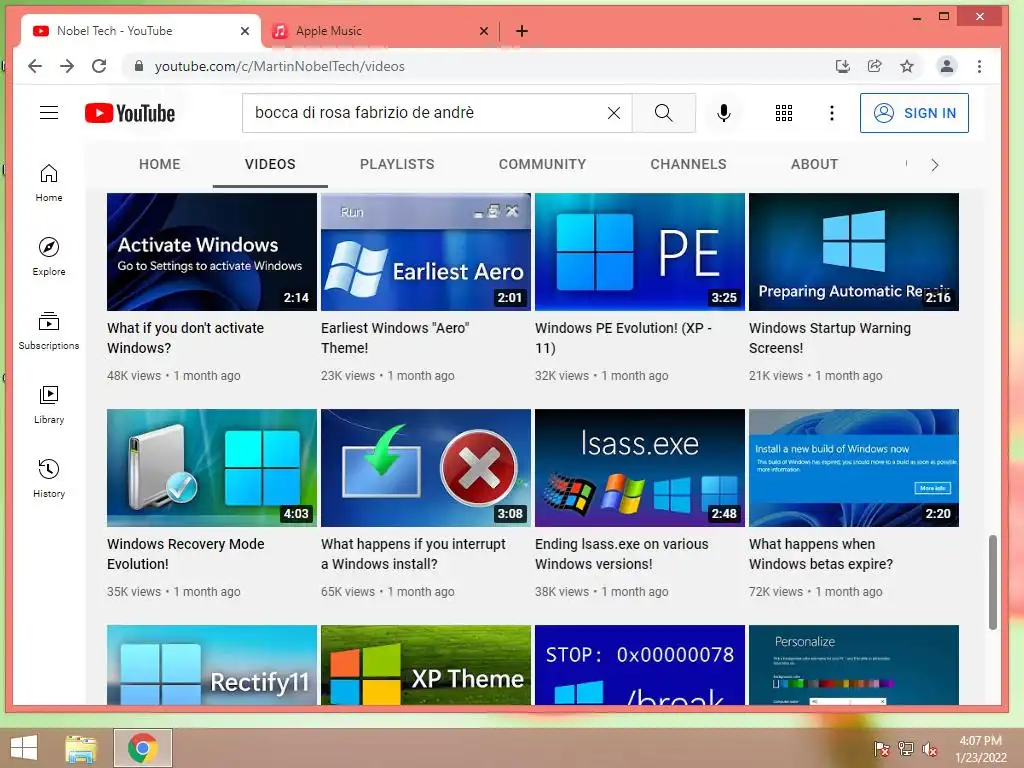1024x768 pixels.
Task: Open Explore in left sidebar
Action: coord(49,257)
